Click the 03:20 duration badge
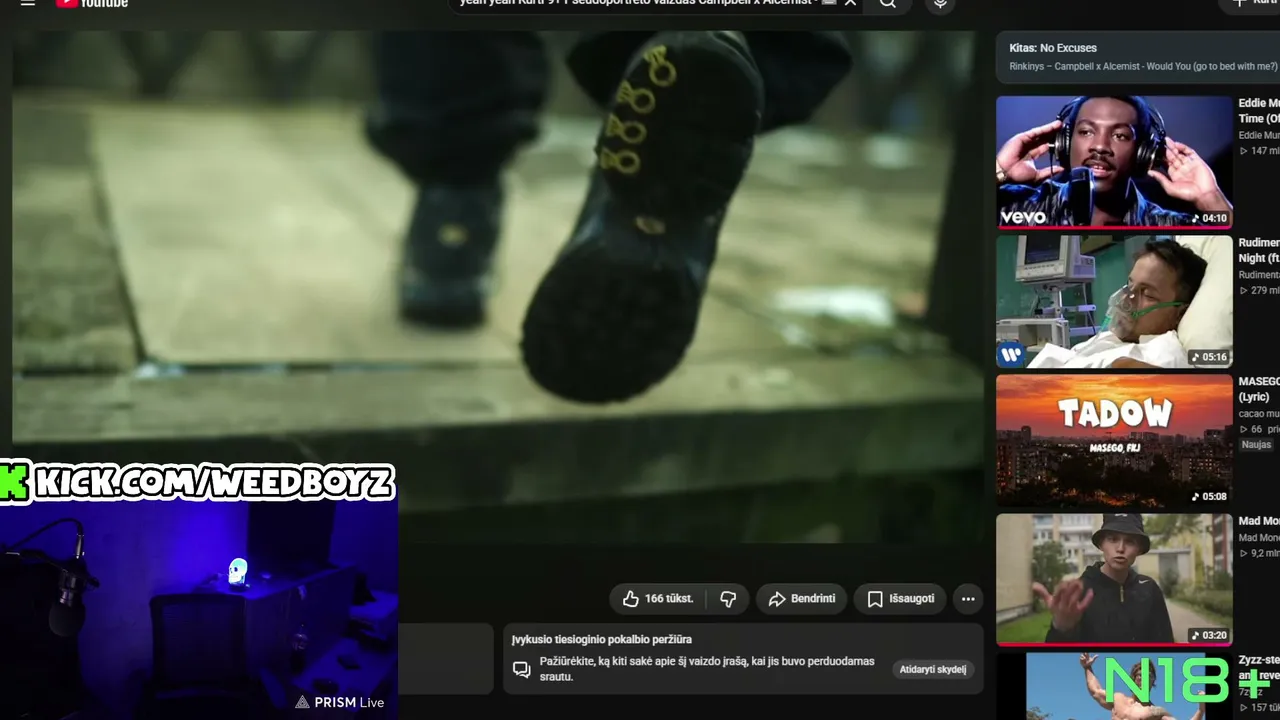Viewport: 1280px width, 720px height. pyautogui.click(x=1209, y=635)
